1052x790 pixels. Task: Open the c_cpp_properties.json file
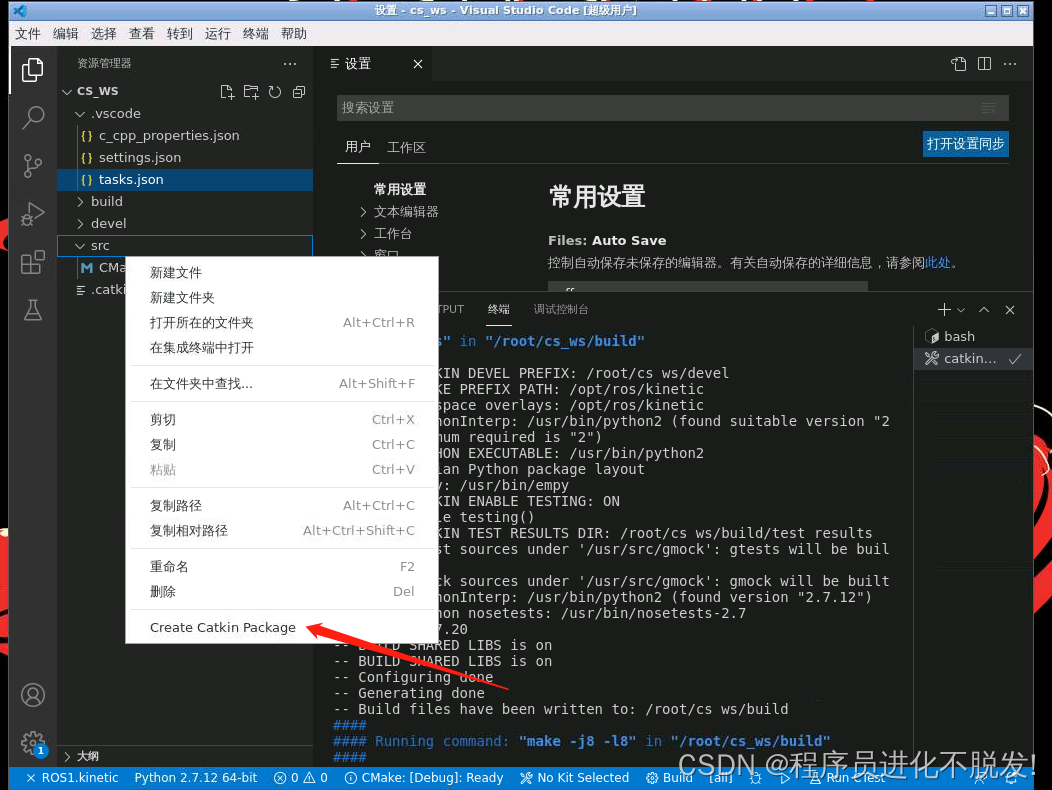[185, 136]
